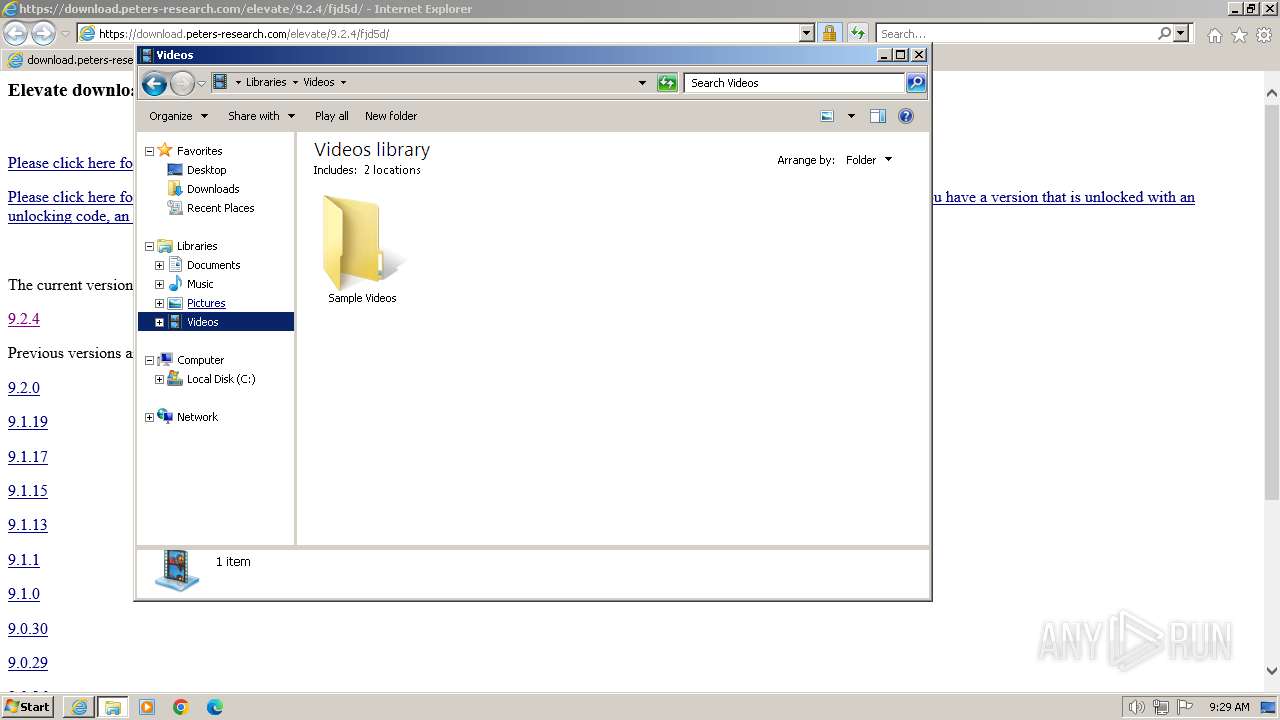The width and height of the screenshot is (1280, 720).
Task: Click IE refresh button
Action: [x=858, y=33]
